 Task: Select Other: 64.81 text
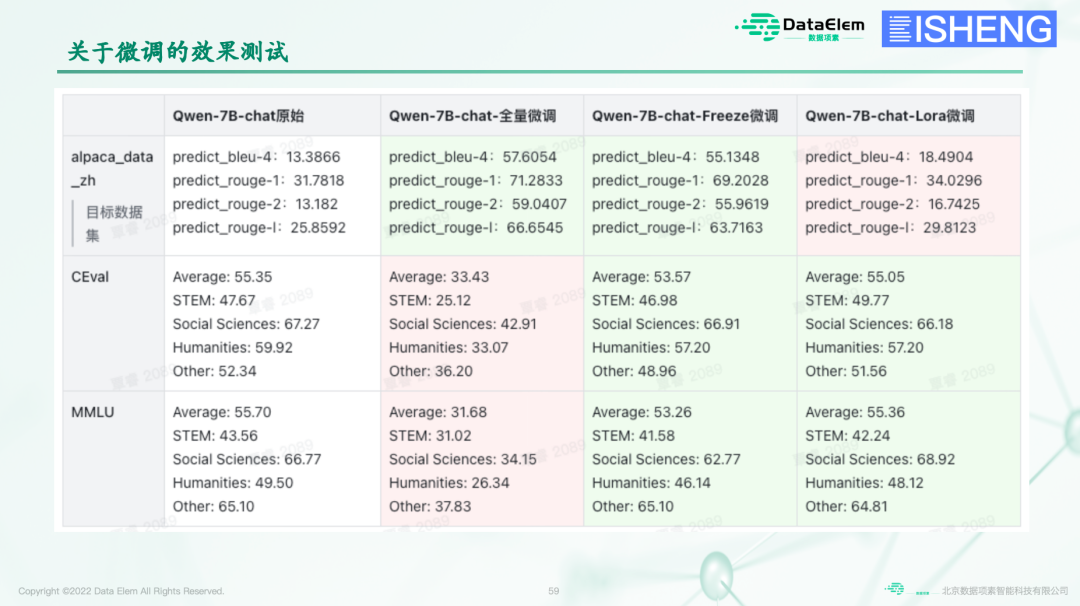(x=847, y=506)
